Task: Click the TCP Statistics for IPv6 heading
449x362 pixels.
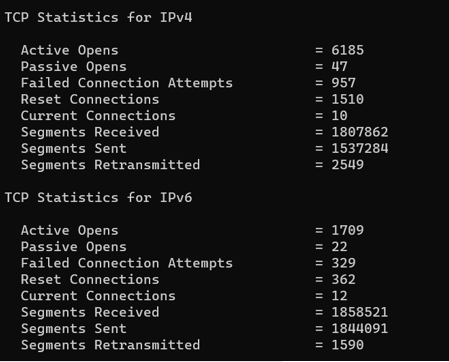Action: coord(99,198)
